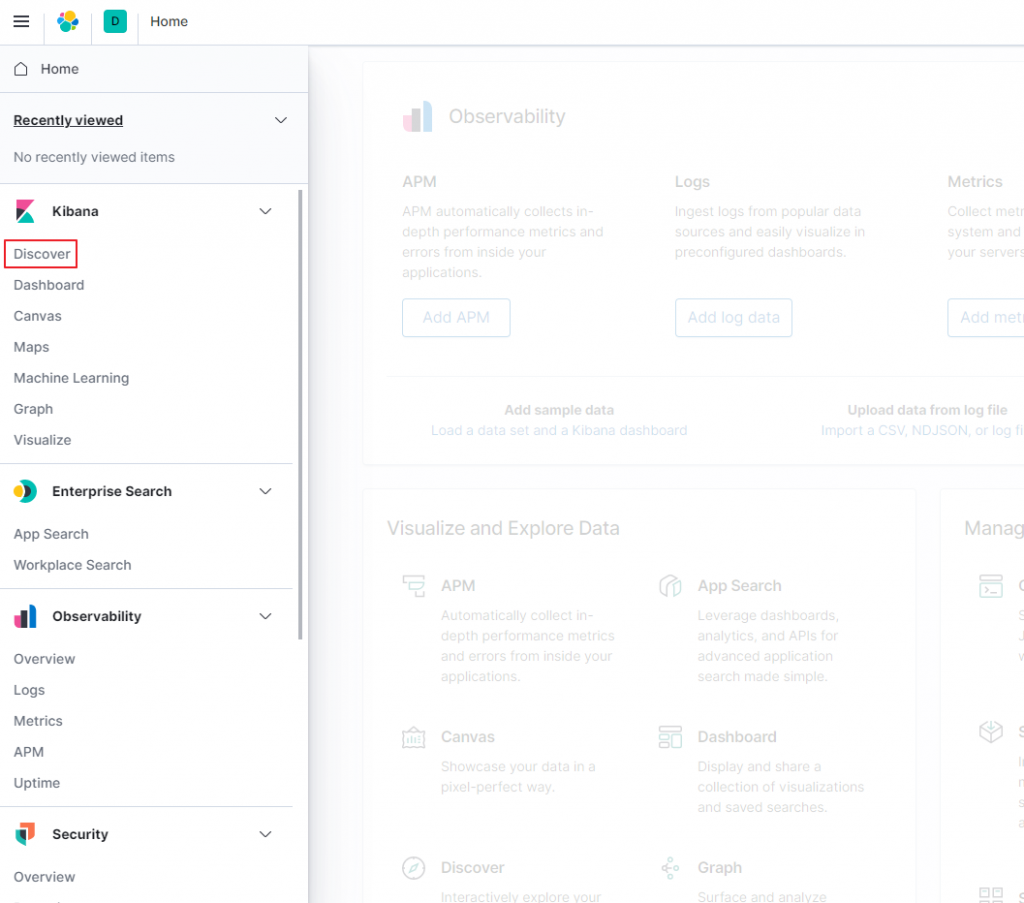Open Machine Learning in the sidebar
The height and width of the screenshot is (903, 1024).
click(71, 378)
